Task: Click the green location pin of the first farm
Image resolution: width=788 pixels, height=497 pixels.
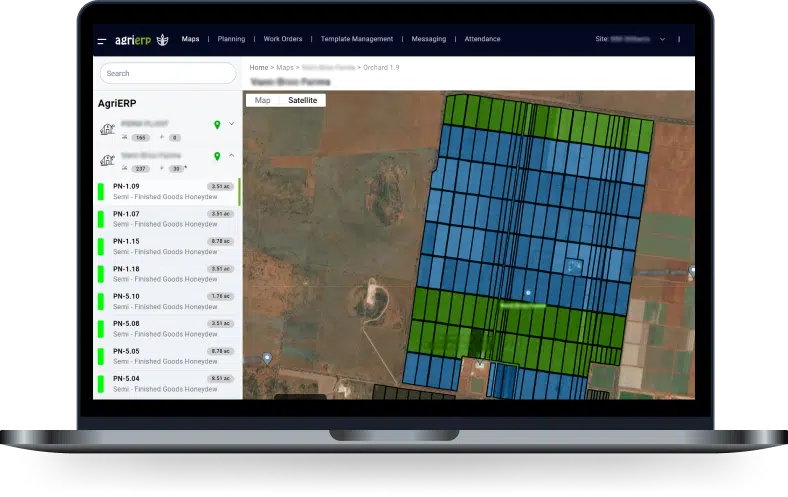Action: 217,125
